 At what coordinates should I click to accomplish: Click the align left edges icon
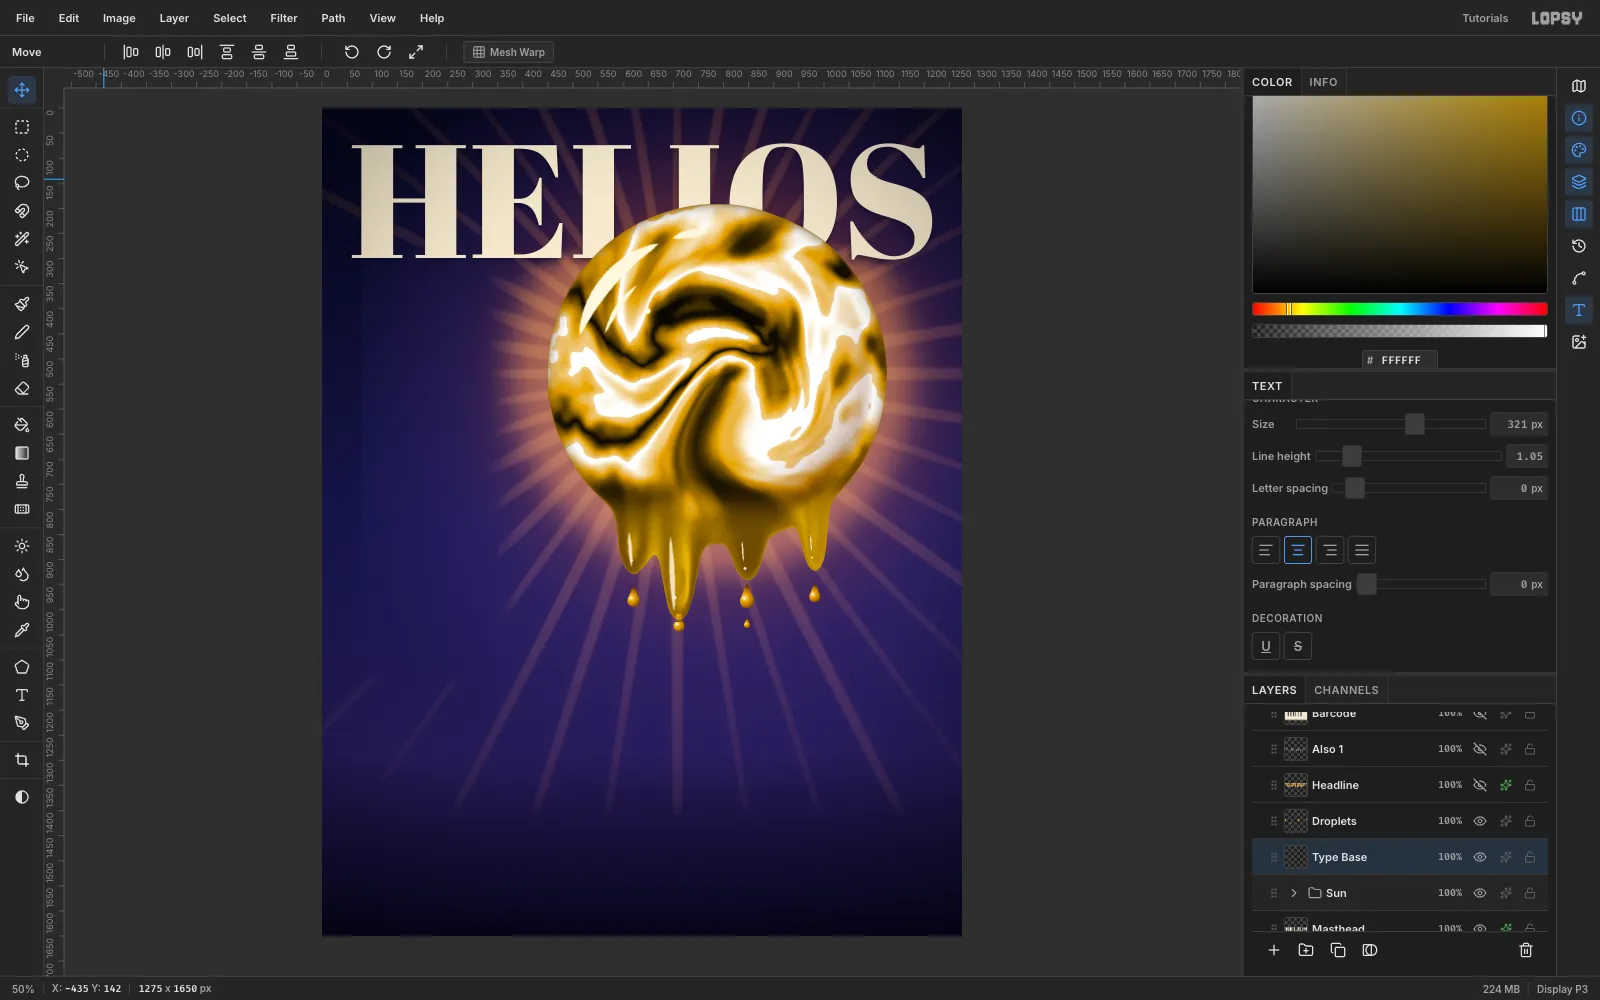coord(131,52)
